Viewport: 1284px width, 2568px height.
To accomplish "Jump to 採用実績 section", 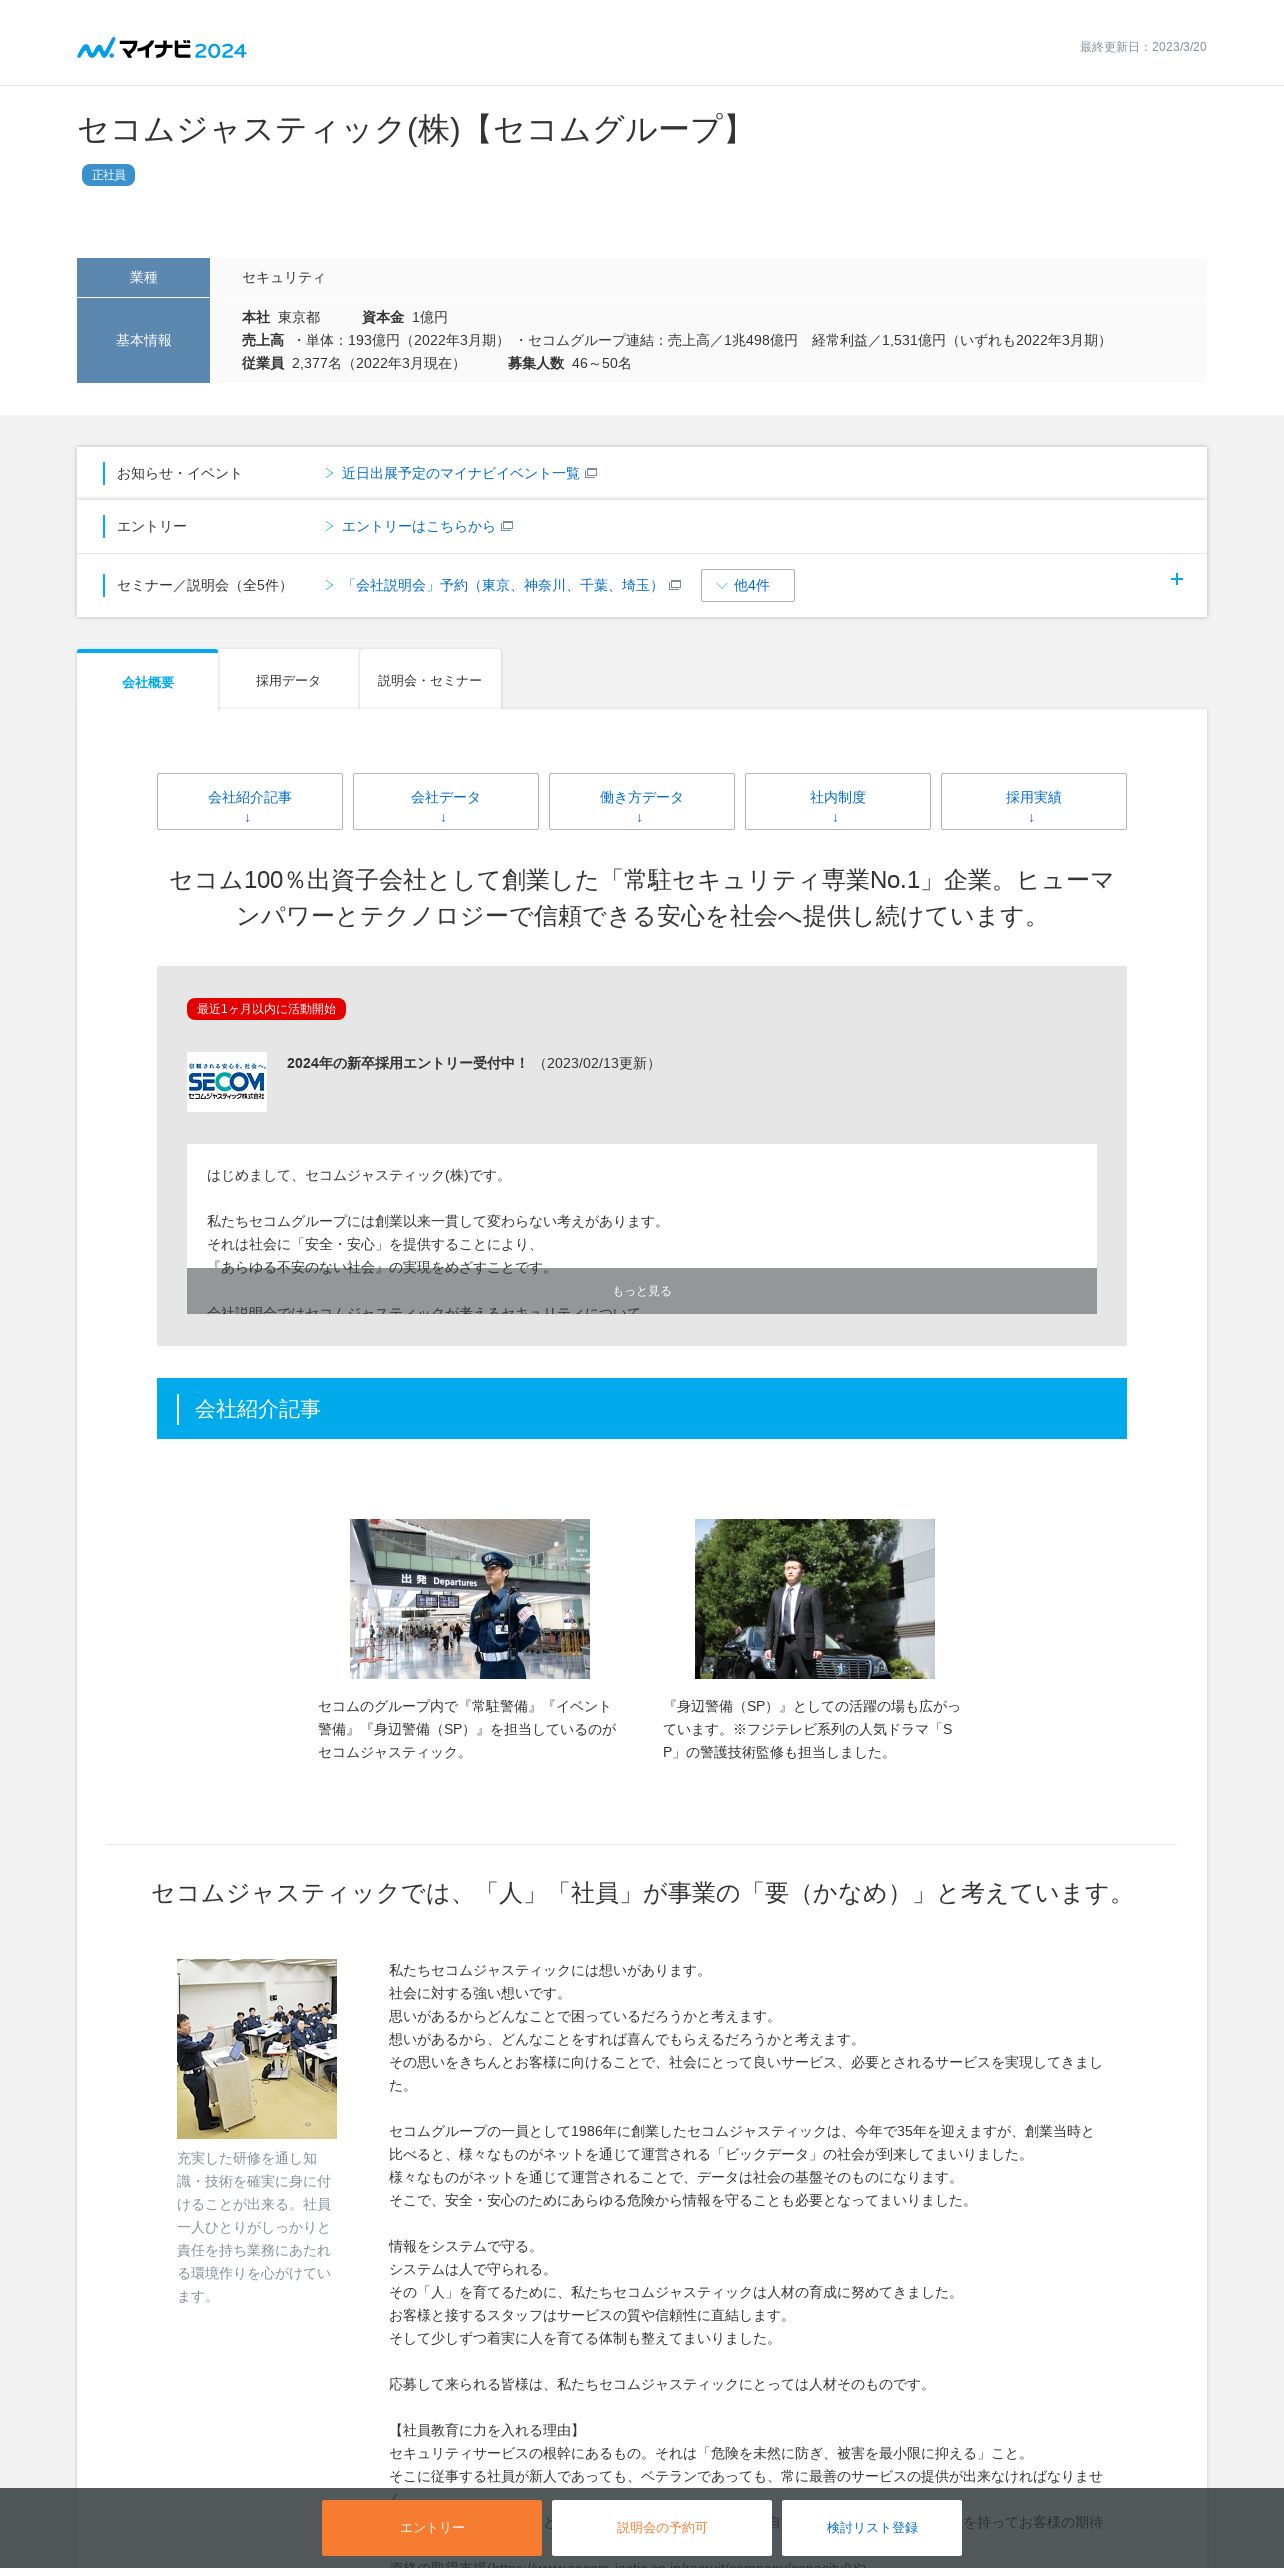I will pyautogui.click(x=1034, y=801).
